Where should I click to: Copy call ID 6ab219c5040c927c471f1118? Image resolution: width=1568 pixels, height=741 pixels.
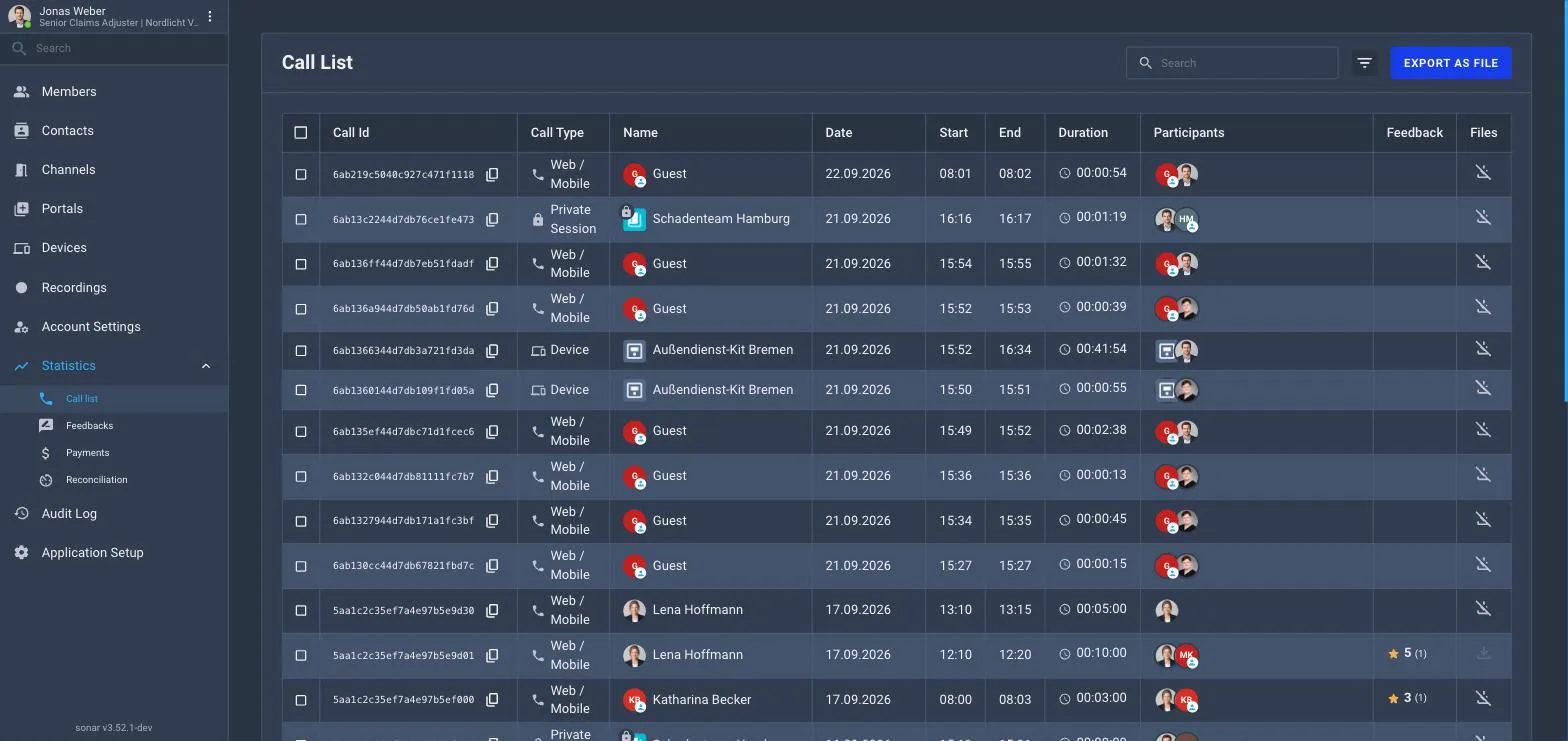[x=492, y=175]
